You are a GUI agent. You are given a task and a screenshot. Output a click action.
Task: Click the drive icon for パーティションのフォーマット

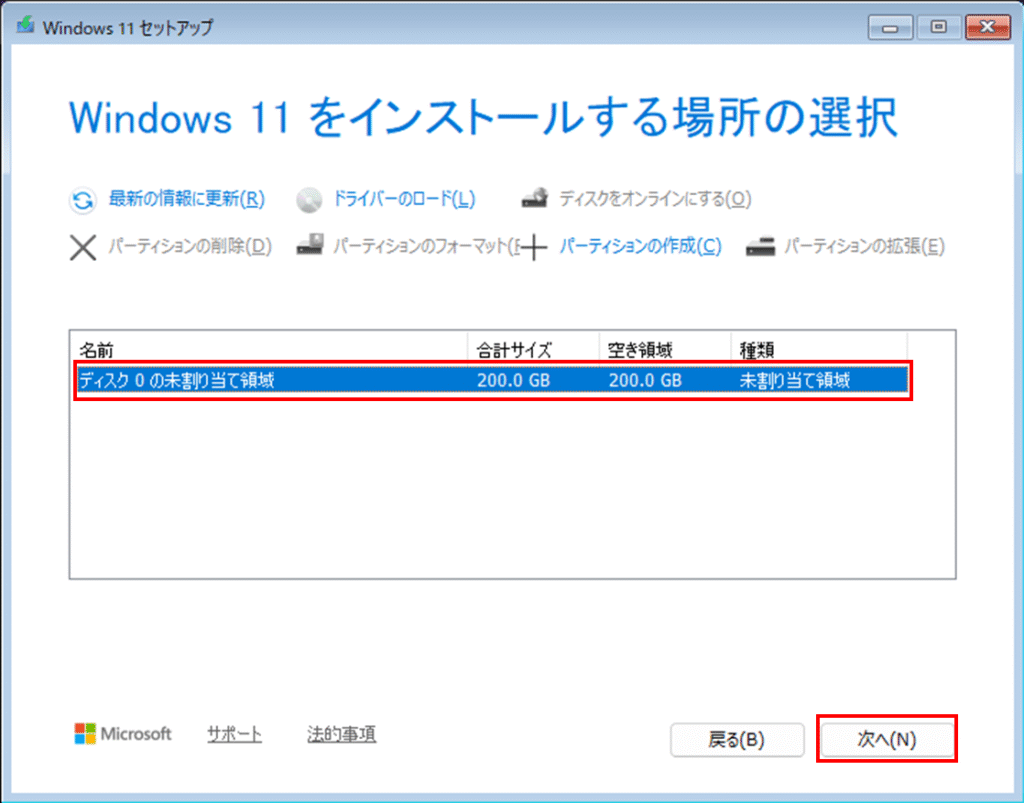tap(309, 246)
